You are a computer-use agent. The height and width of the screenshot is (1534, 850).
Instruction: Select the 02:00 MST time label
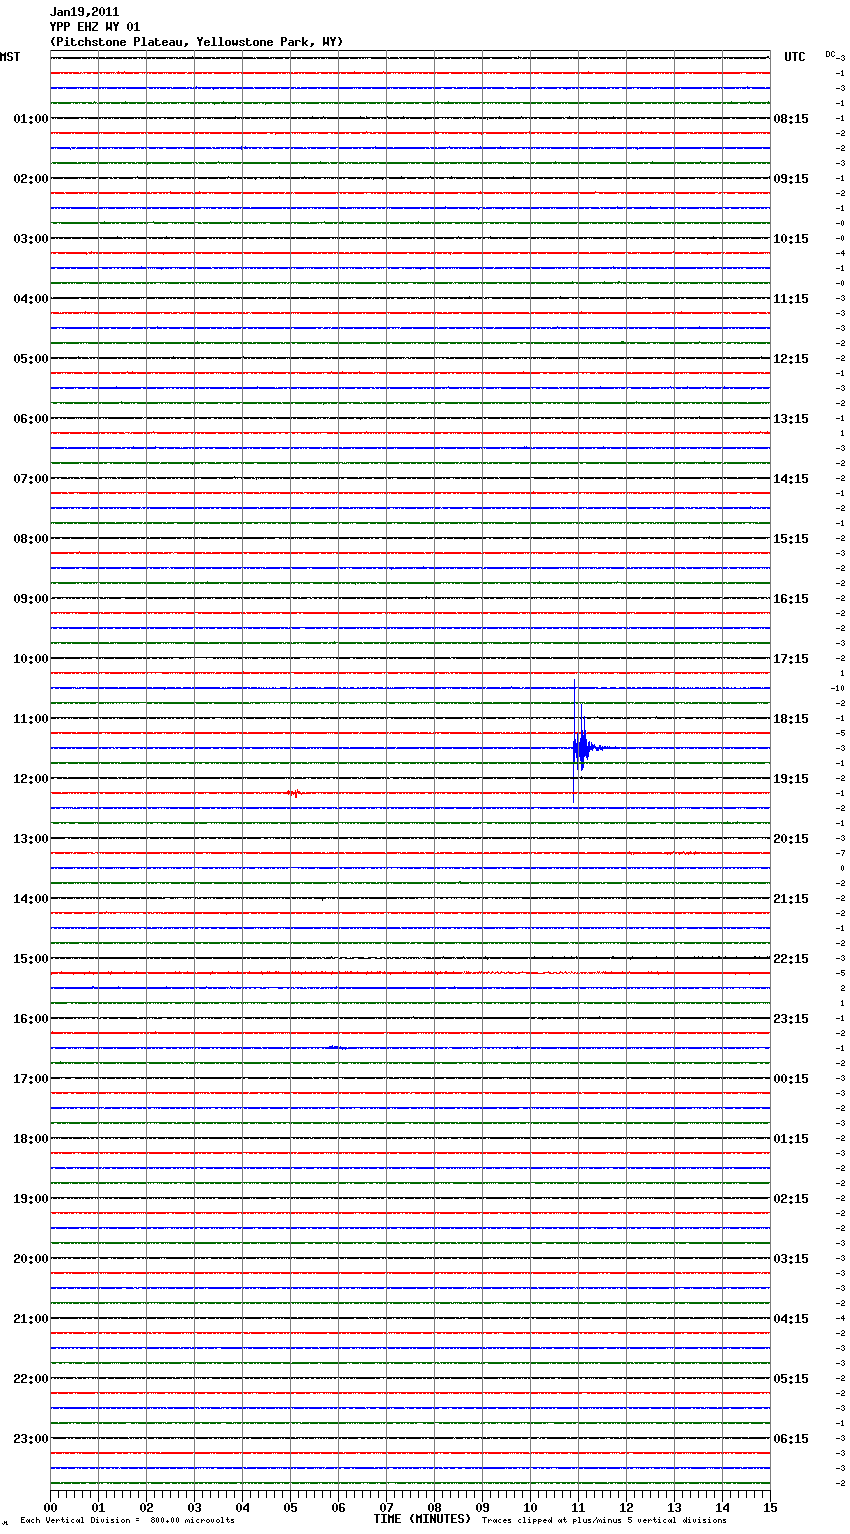pos(30,179)
